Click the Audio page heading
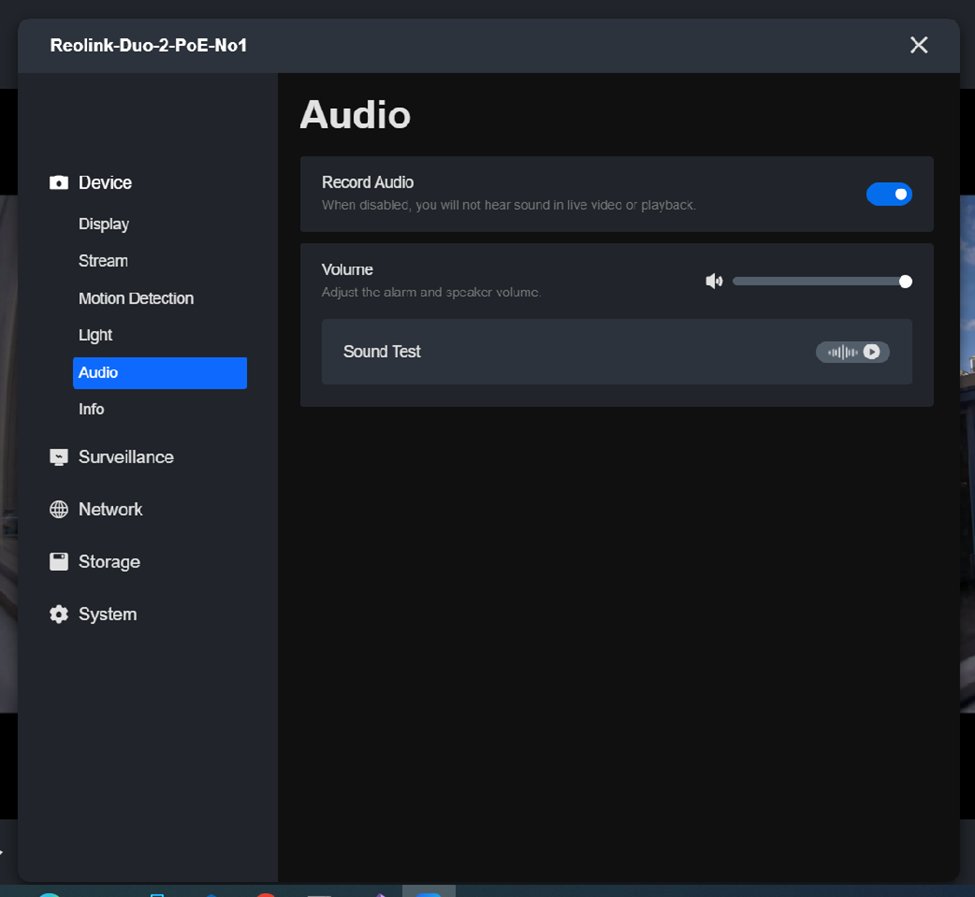975x897 pixels. (355, 115)
